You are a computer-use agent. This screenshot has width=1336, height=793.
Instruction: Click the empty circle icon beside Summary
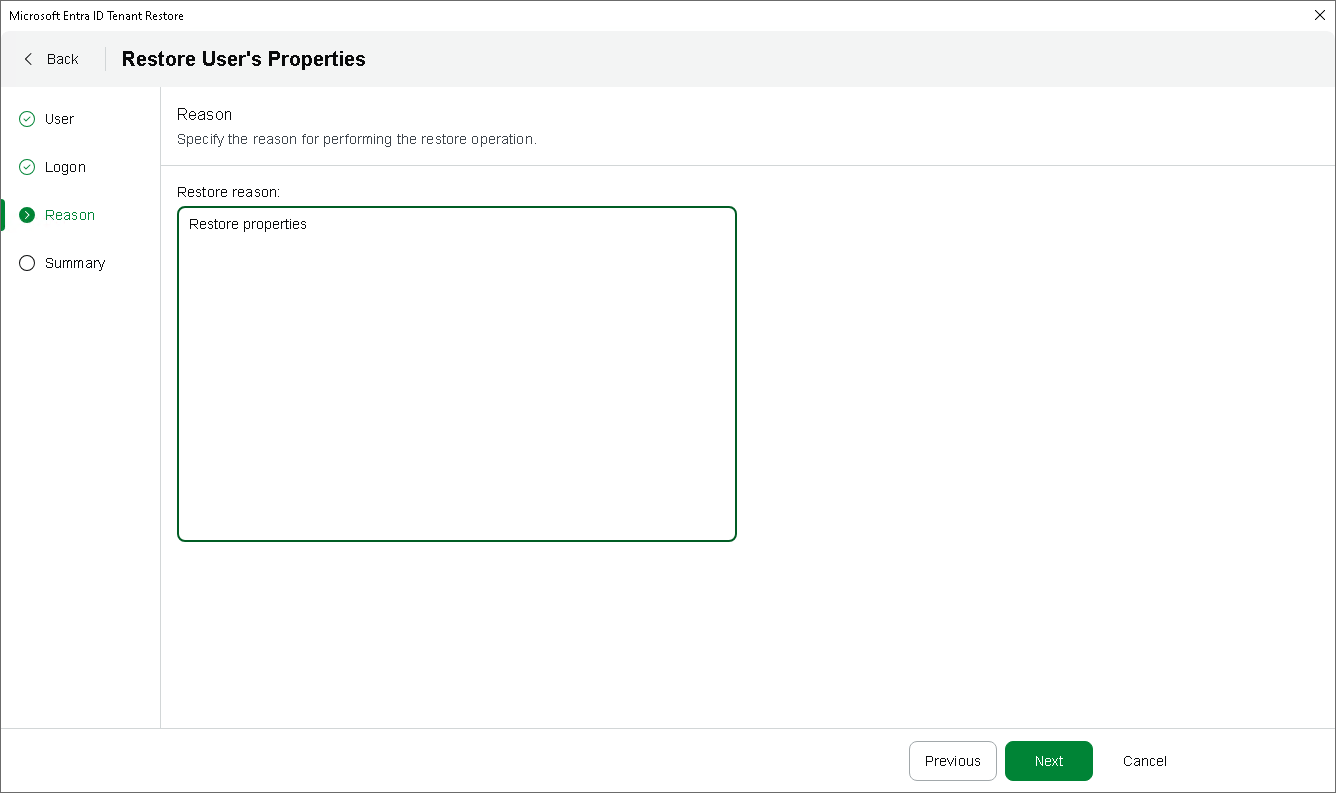(x=27, y=263)
